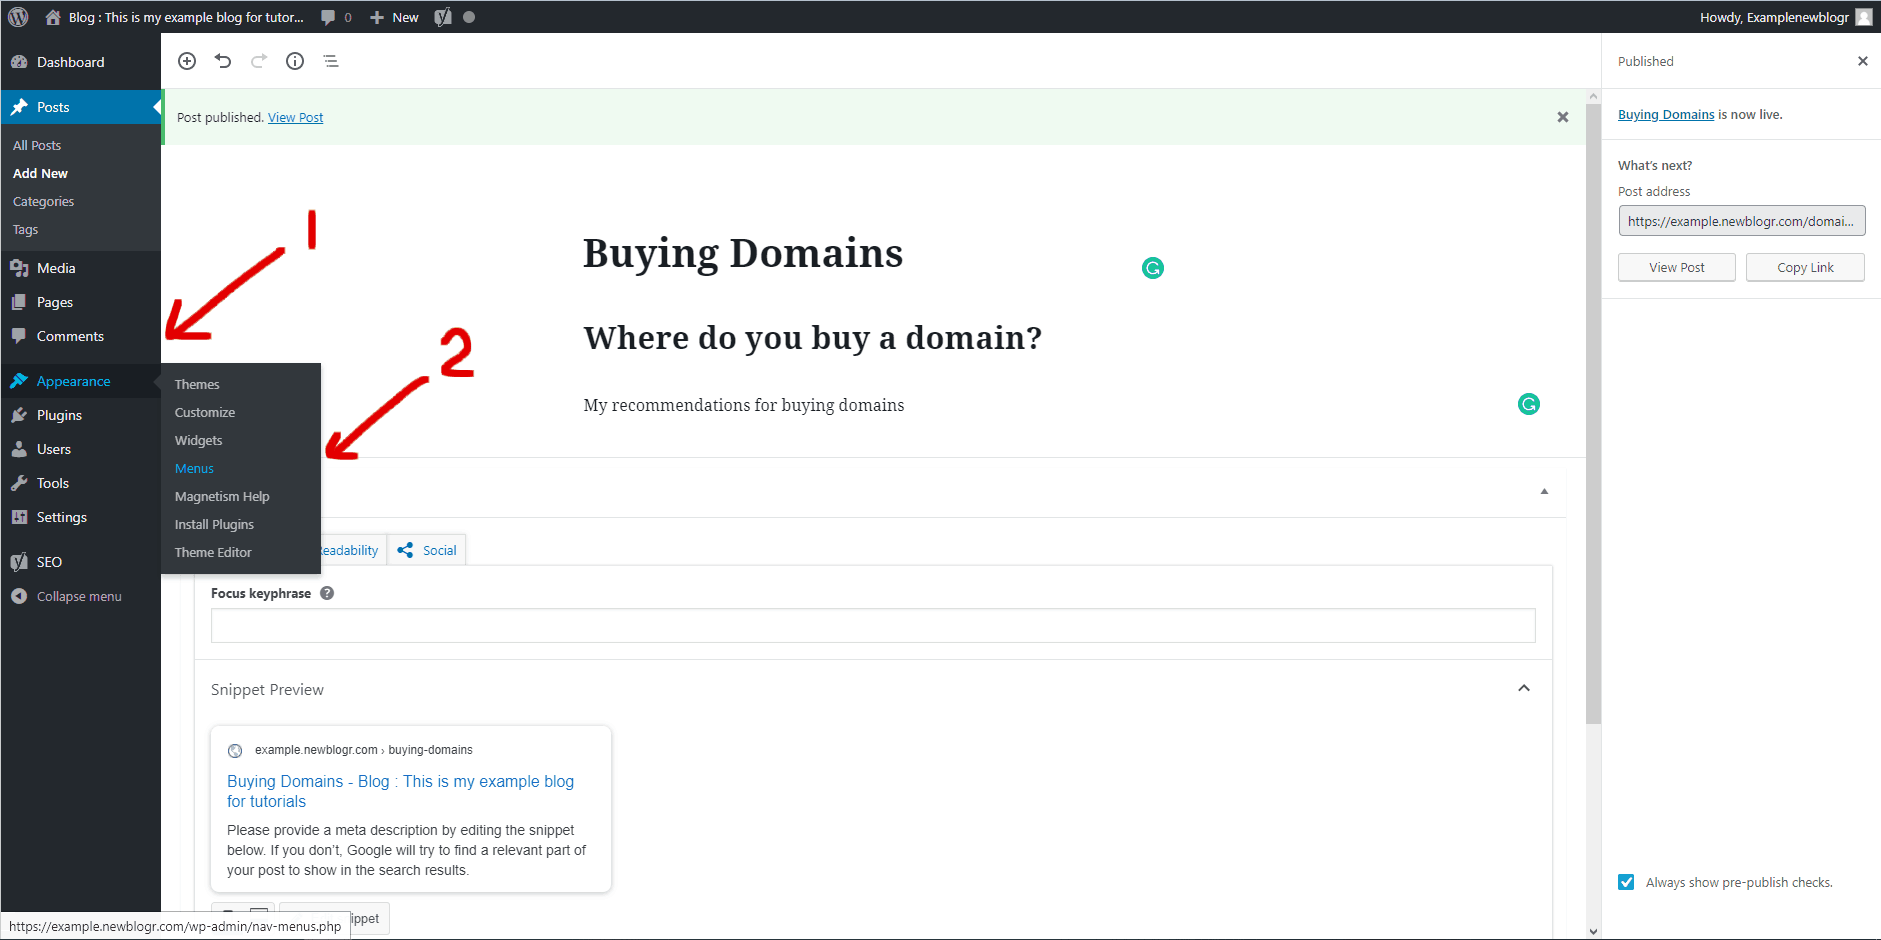Click the Redo arrow icon
The height and width of the screenshot is (940, 1881).
click(x=259, y=61)
